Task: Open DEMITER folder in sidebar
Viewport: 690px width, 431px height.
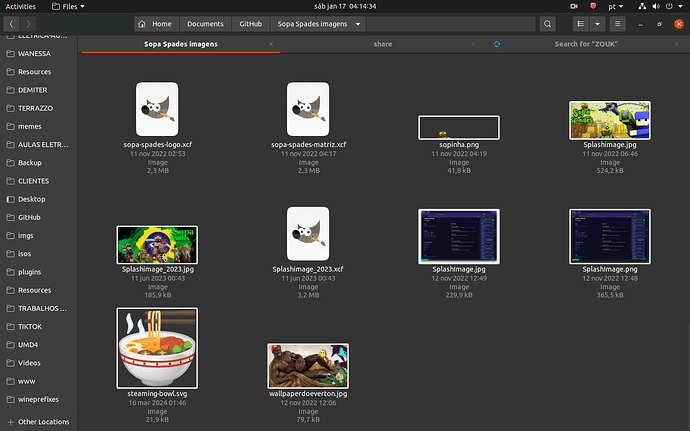Action: (39, 90)
